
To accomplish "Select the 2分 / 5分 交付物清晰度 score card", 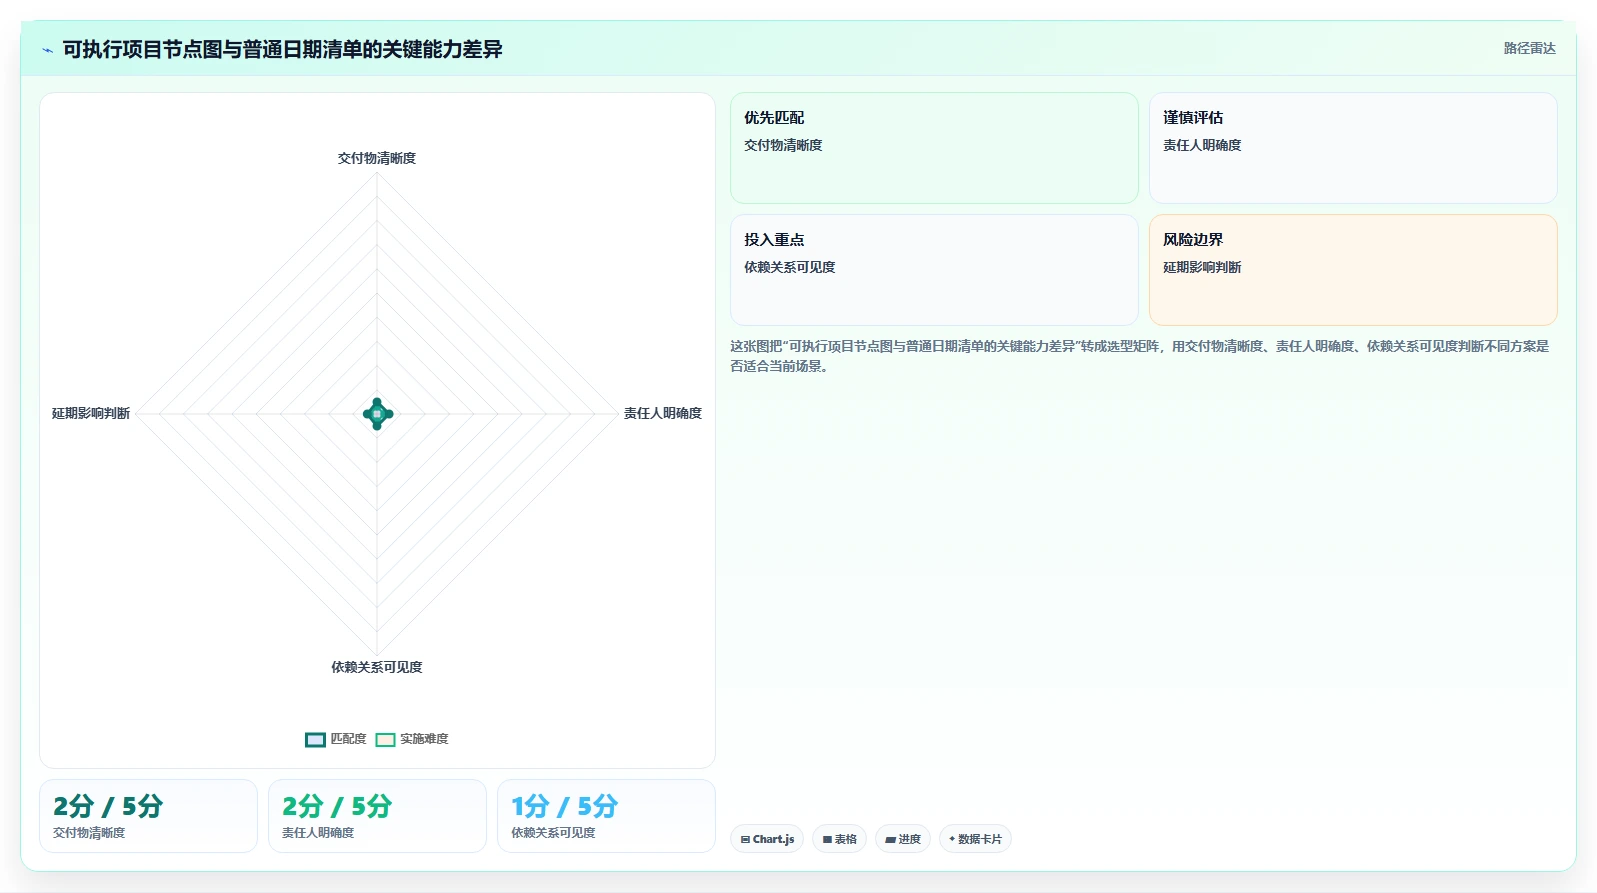I will click(x=148, y=816).
